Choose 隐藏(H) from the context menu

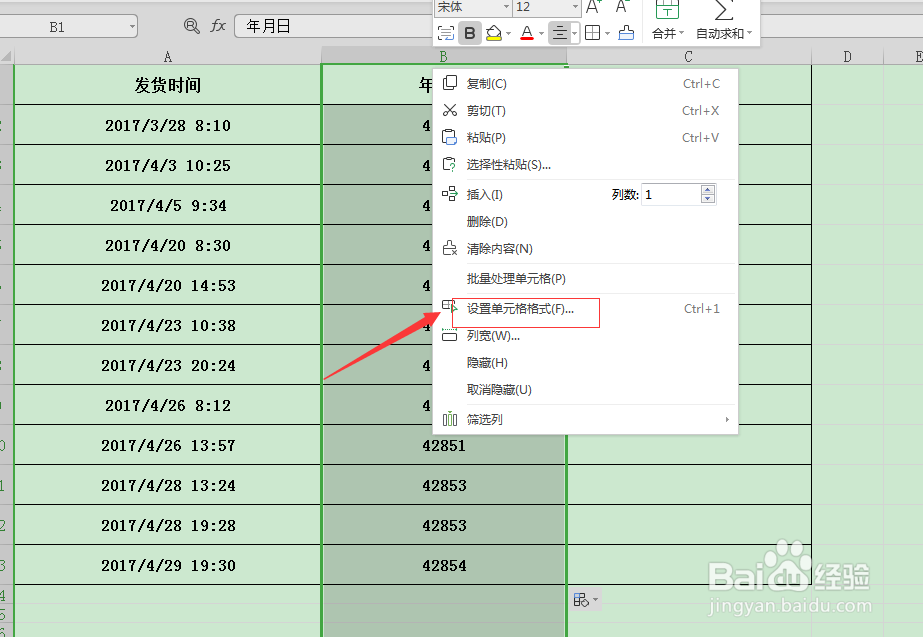point(585,363)
